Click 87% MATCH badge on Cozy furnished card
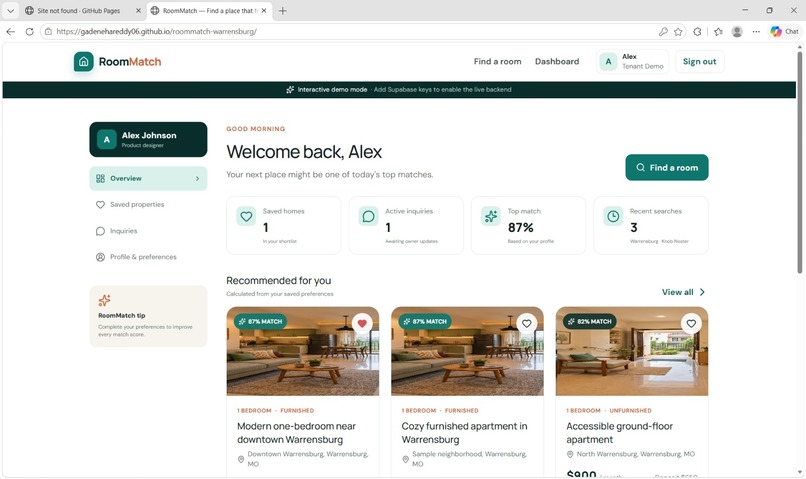806x479 pixels. [x=425, y=322]
